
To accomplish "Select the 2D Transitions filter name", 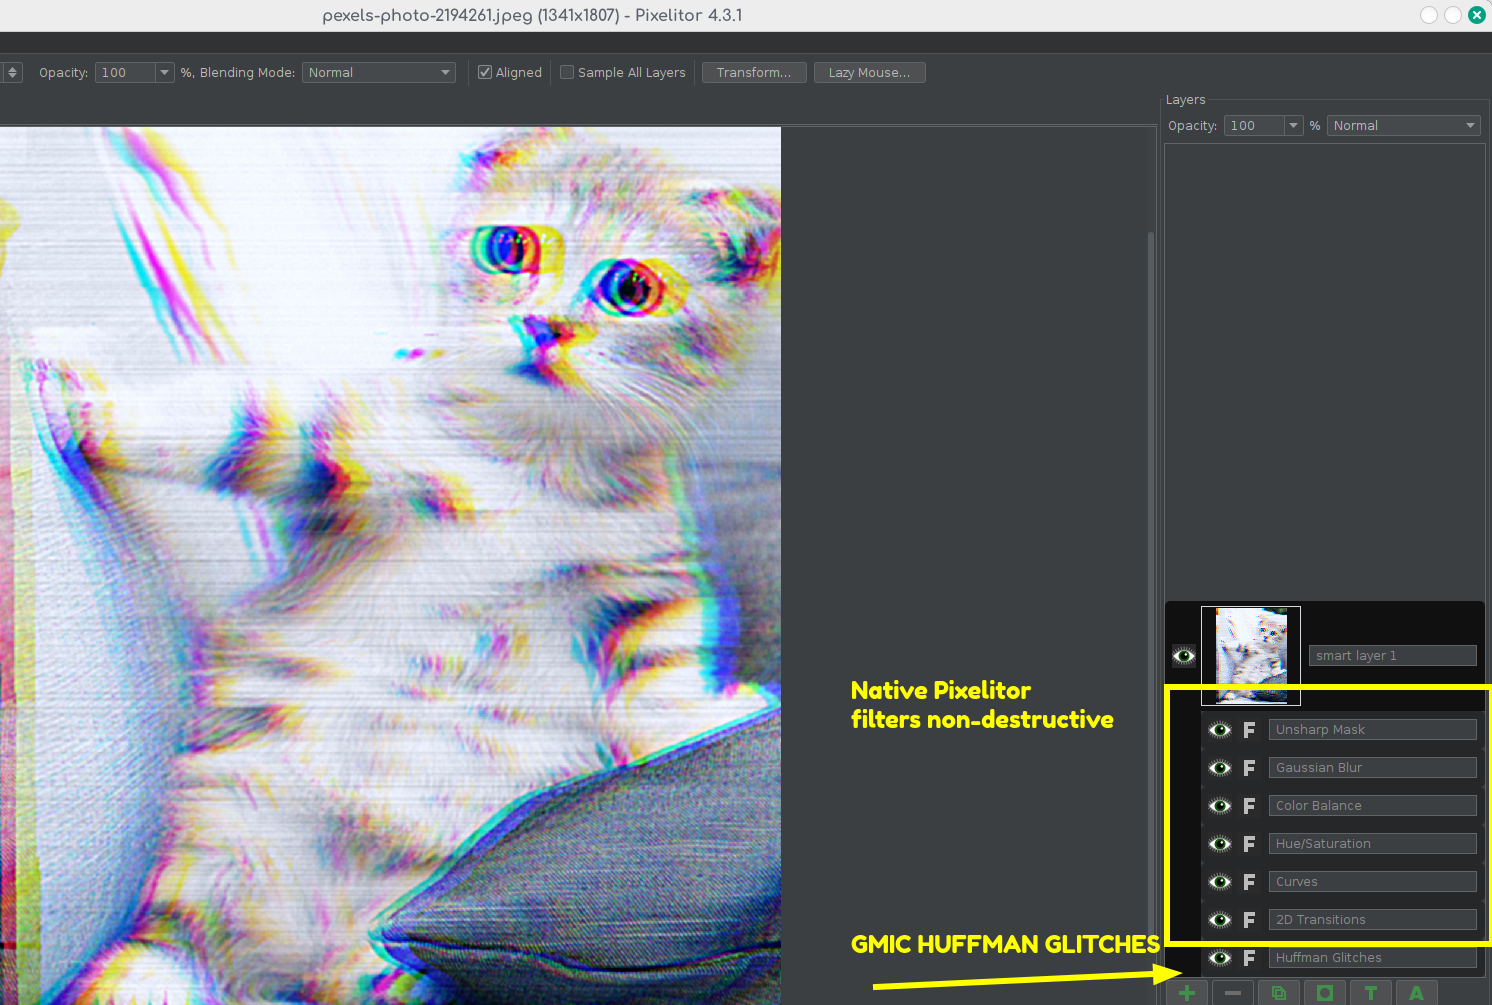I will [x=1373, y=920].
